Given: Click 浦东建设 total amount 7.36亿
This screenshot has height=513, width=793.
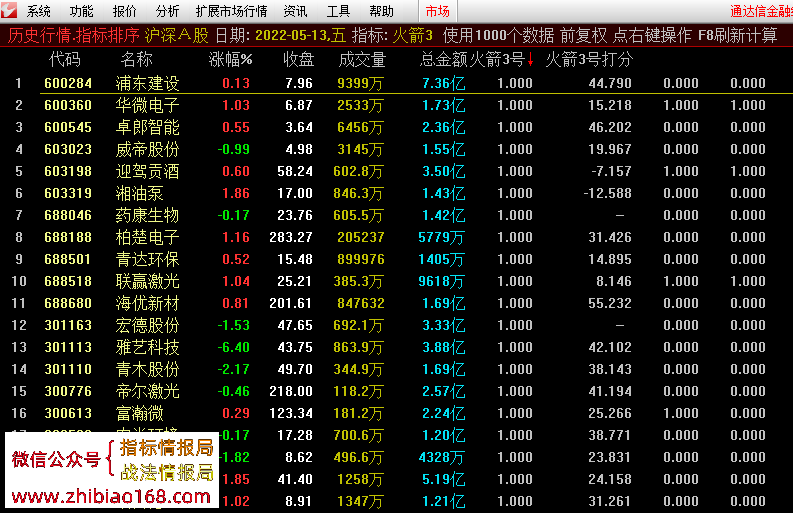Looking at the screenshot, I should (444, 83).
